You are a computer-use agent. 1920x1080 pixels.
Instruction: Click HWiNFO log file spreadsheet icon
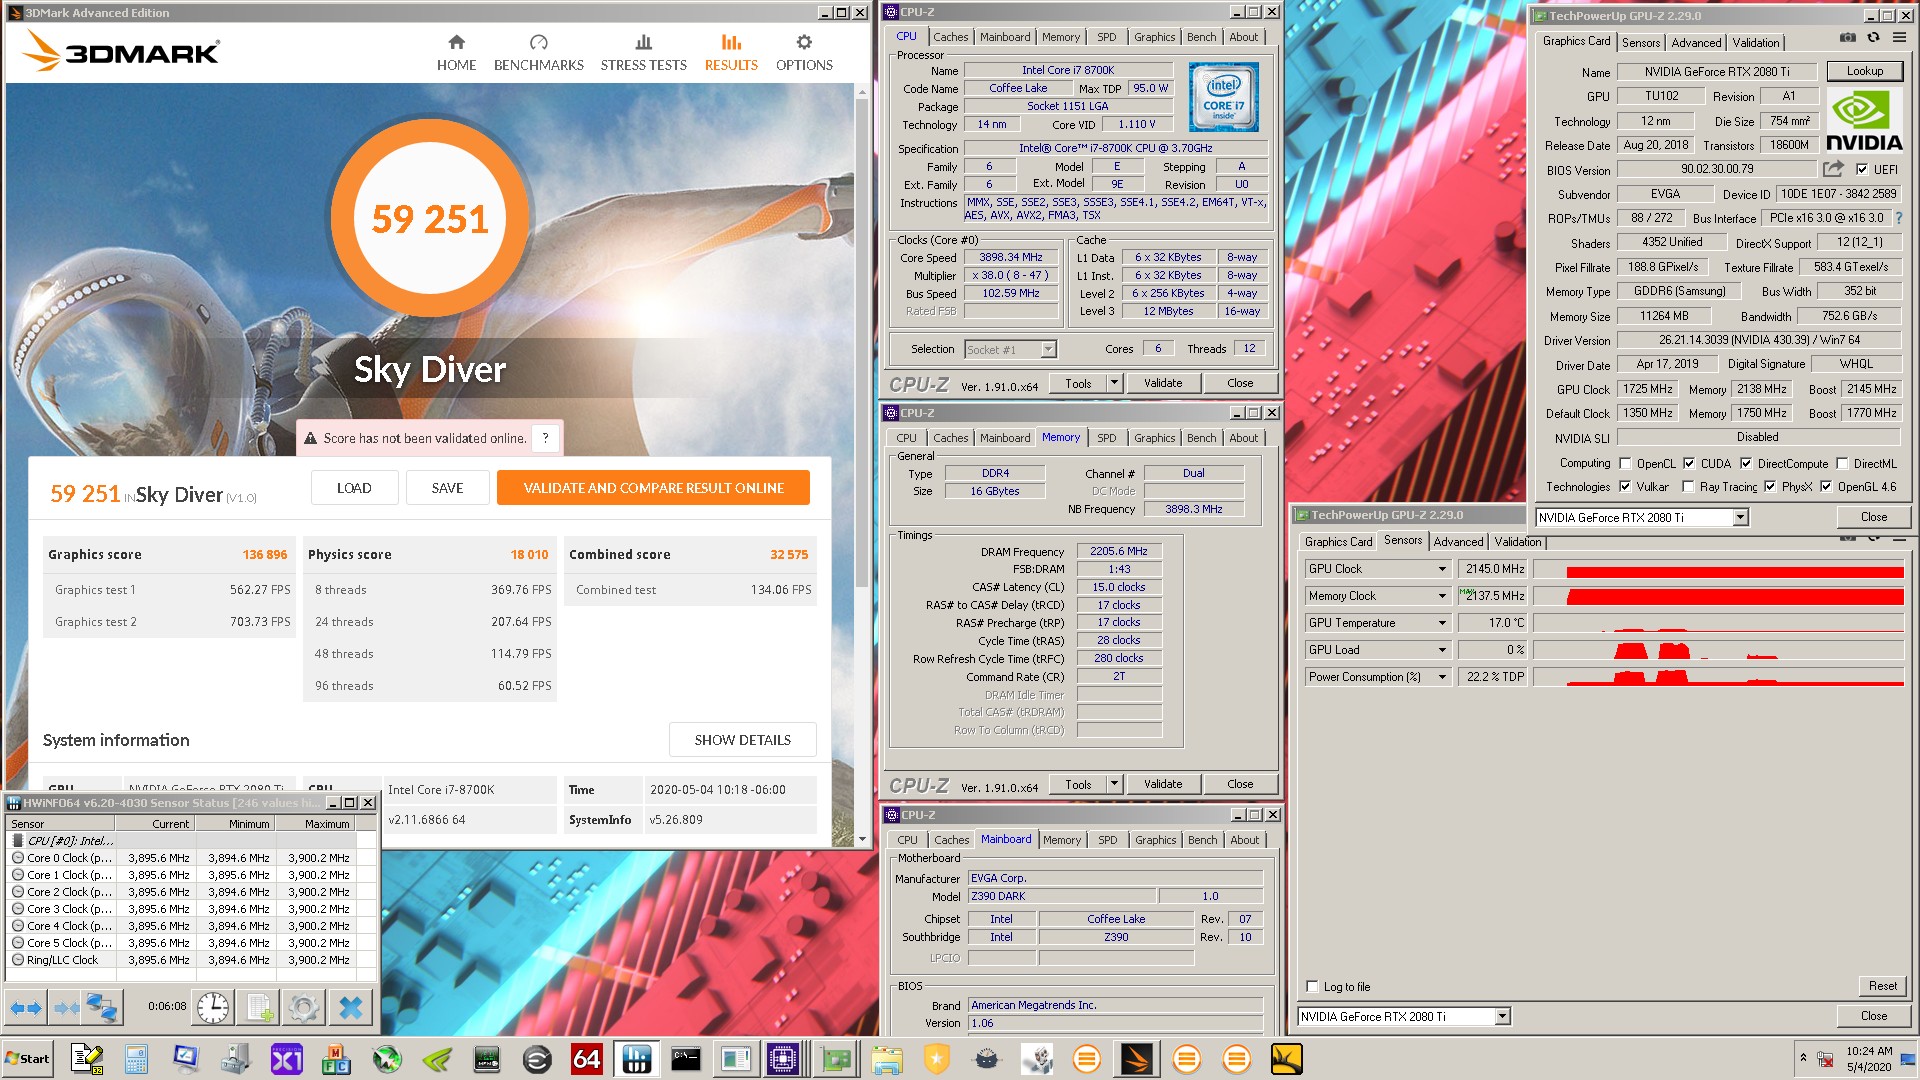click(259, 1008)
